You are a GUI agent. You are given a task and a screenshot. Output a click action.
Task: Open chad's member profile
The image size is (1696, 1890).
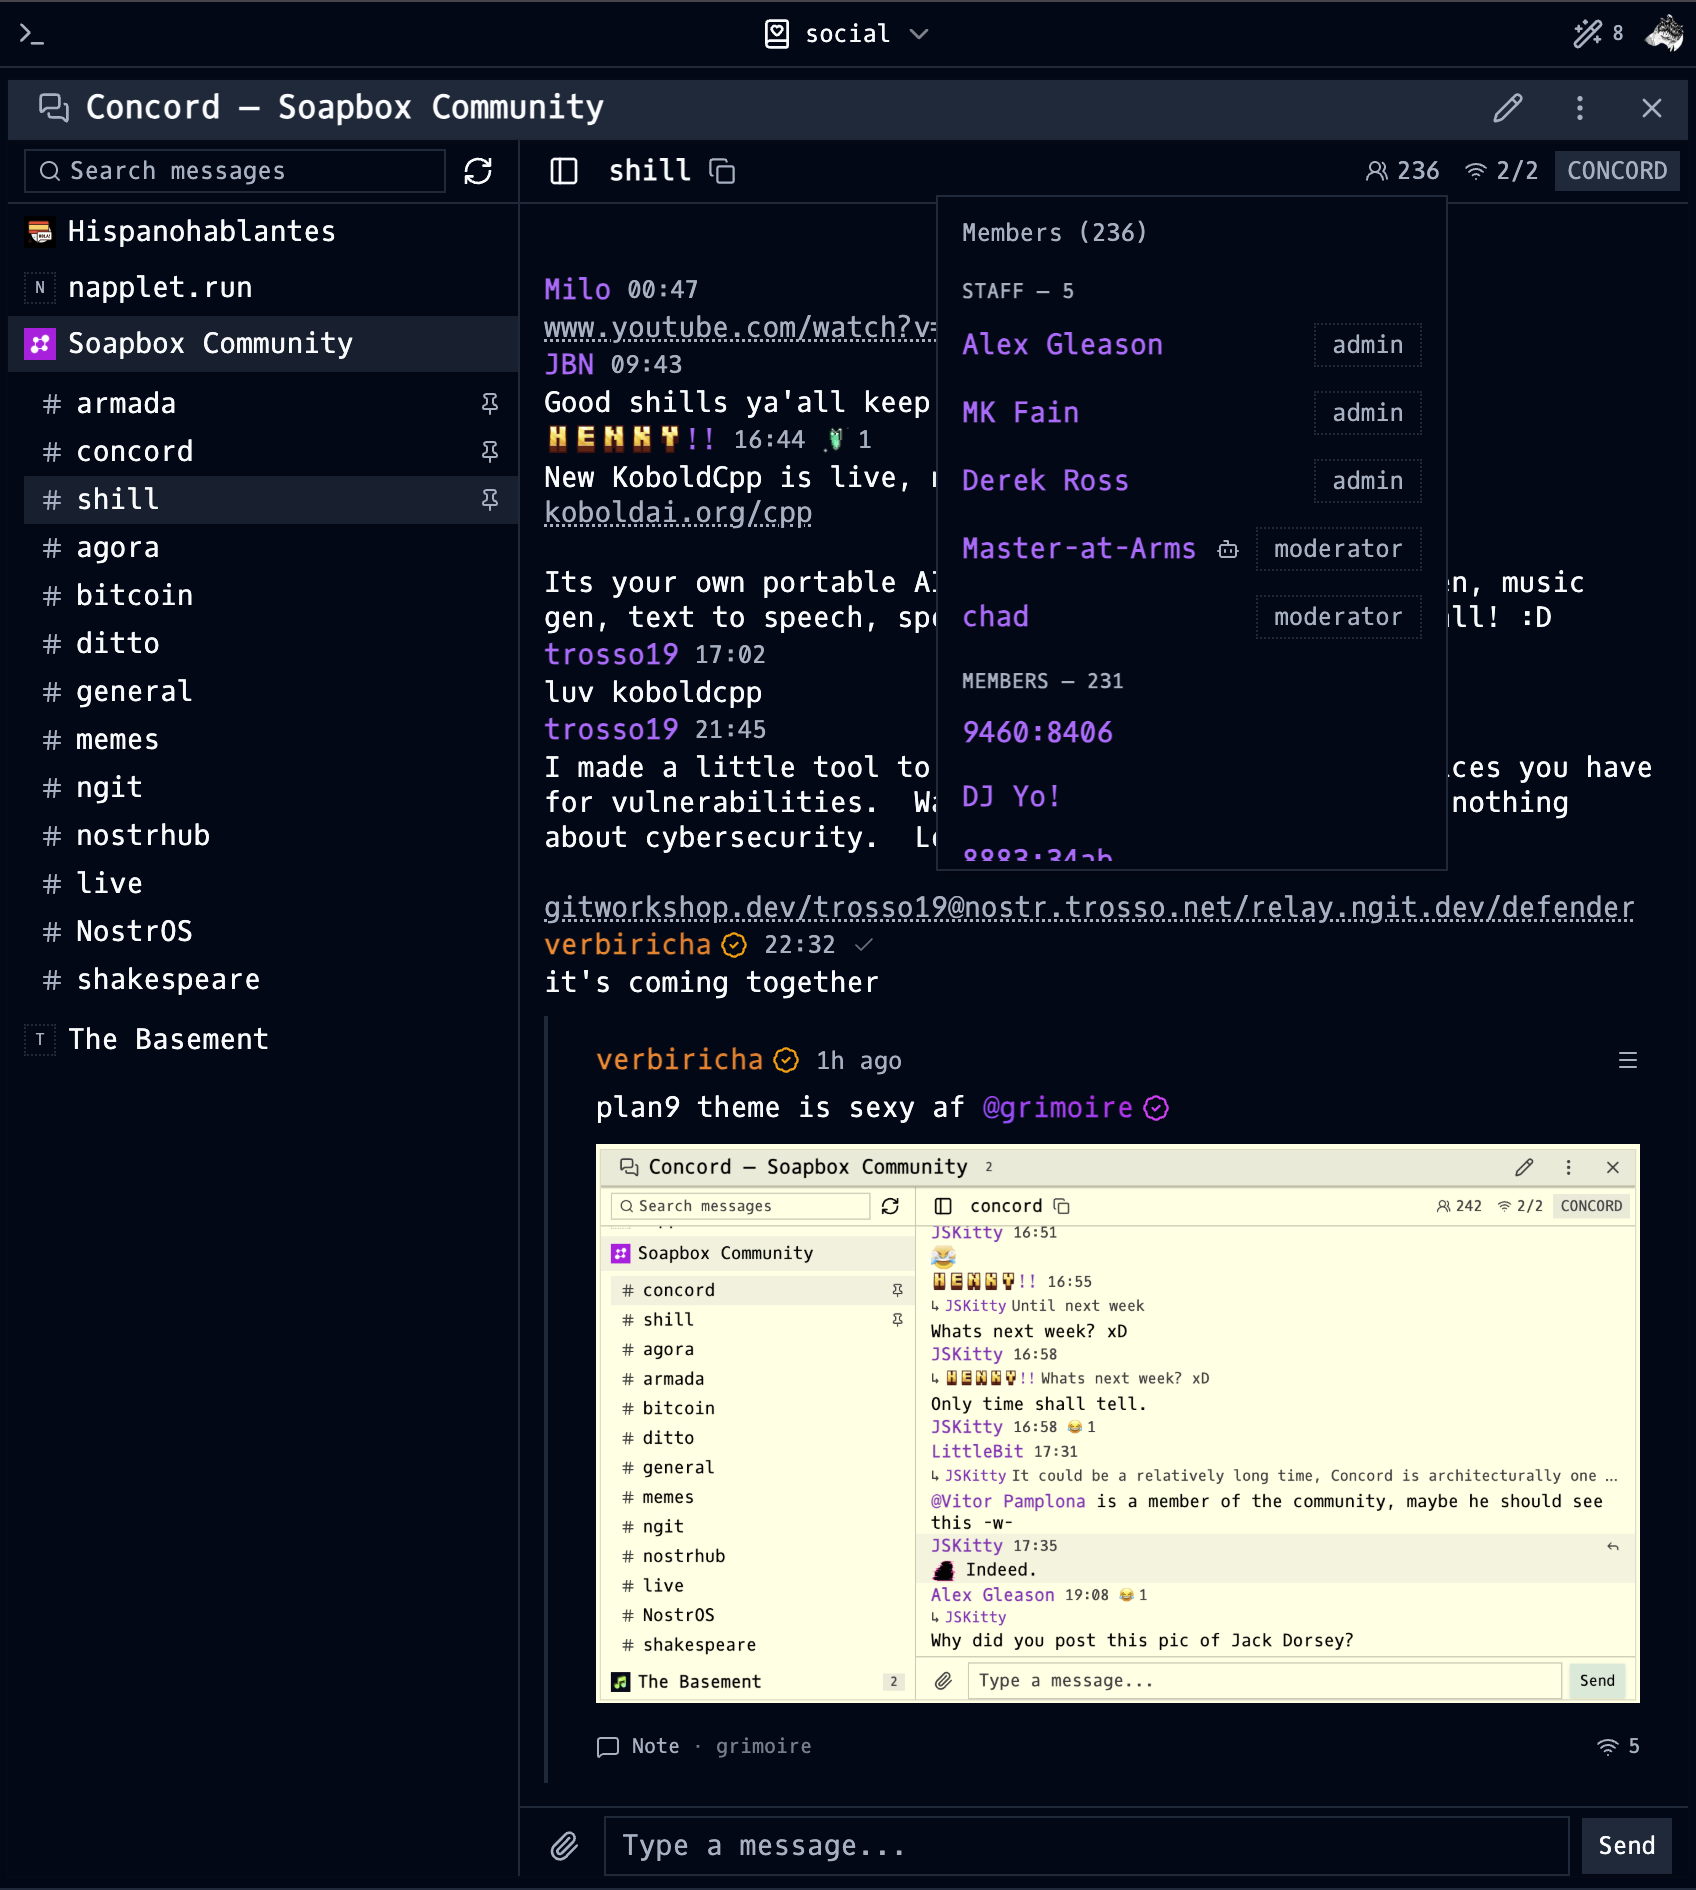pos(995,617)
